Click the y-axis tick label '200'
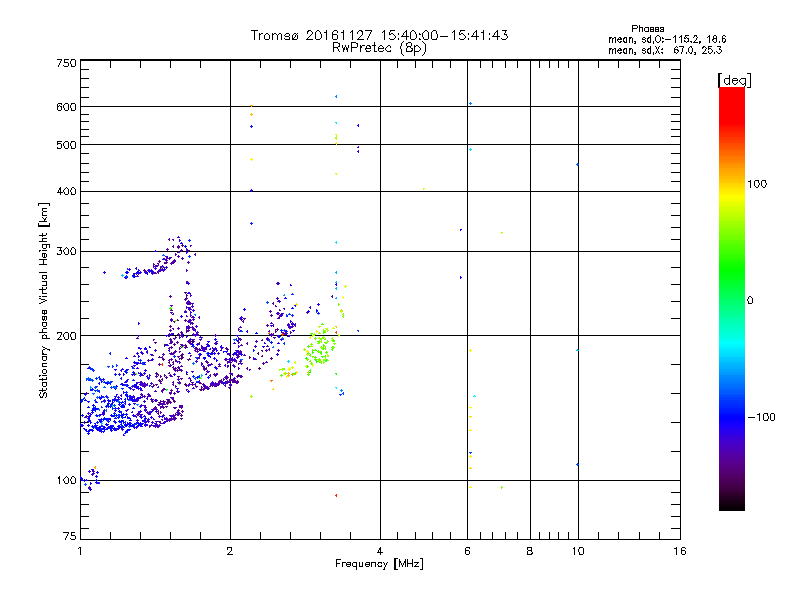800x600 pixels. 66,336
